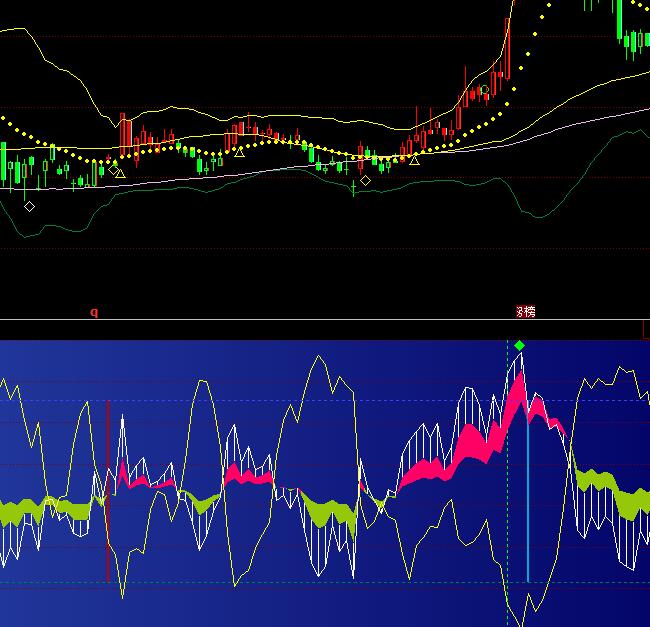
Task: Click the white diamond marker below the middle candles
Action: tap(365, 180)
